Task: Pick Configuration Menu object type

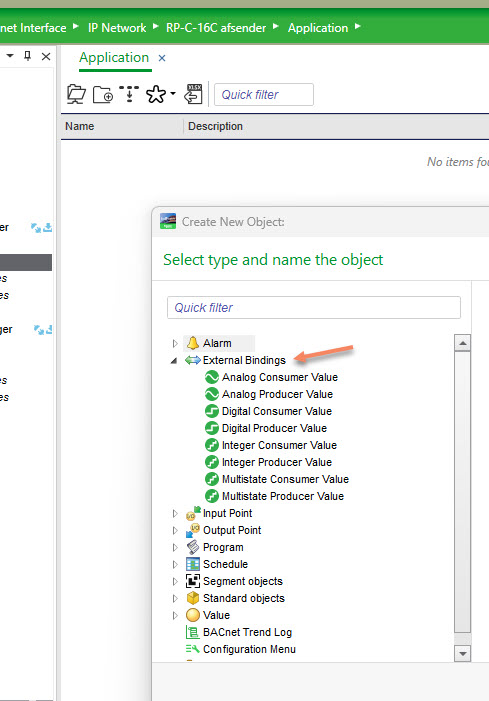Action: pyautogui.click(x=249, y=649)
